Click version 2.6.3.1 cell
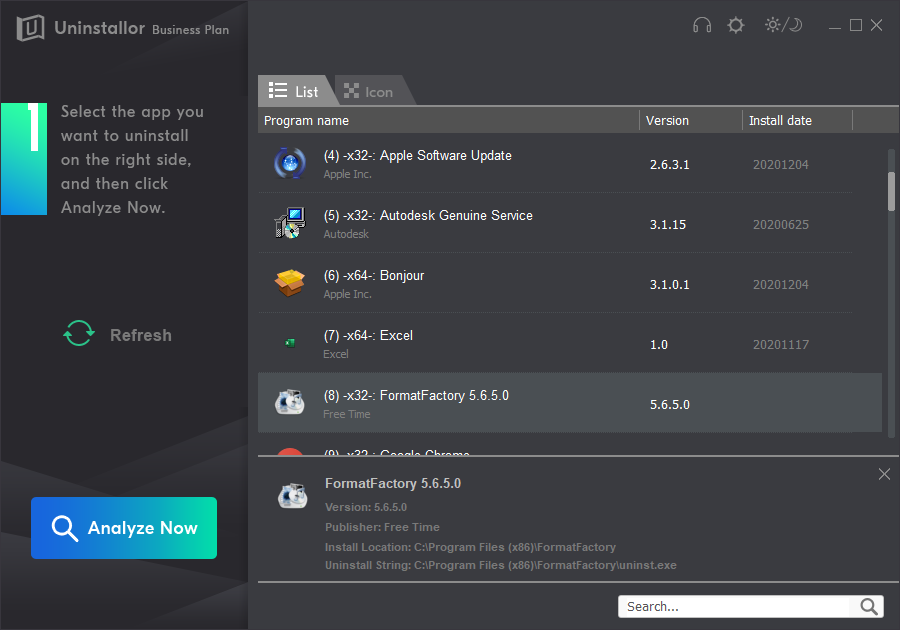The width and height of the screenshot is (900, 630). (669, 165)
